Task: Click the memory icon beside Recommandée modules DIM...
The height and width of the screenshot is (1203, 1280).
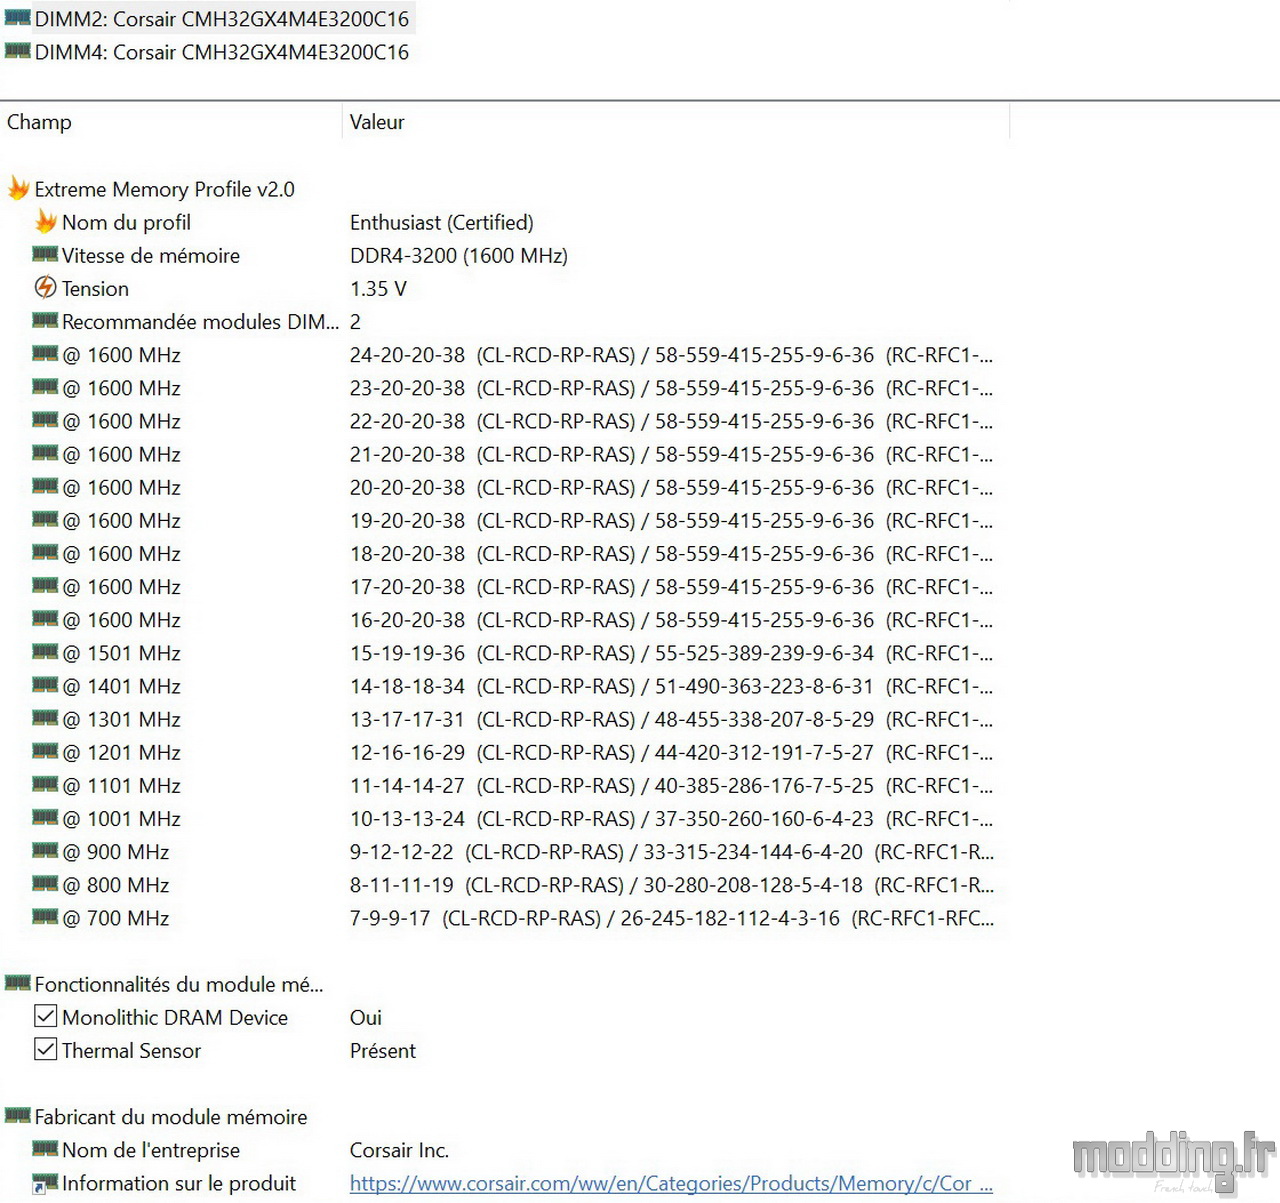Action: coord(45,320)
